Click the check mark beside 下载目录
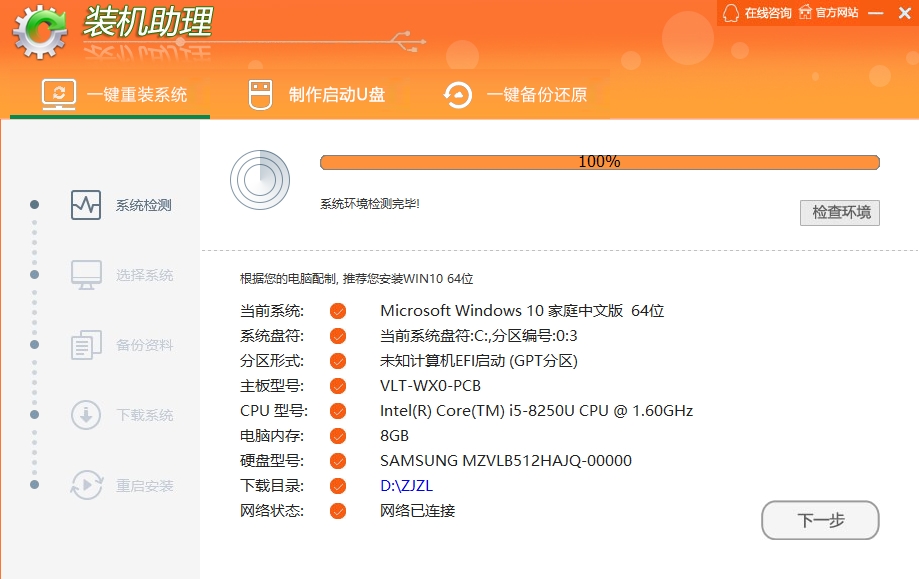The width and height of the screenshot is (919, 579). [x=338, y=486]
